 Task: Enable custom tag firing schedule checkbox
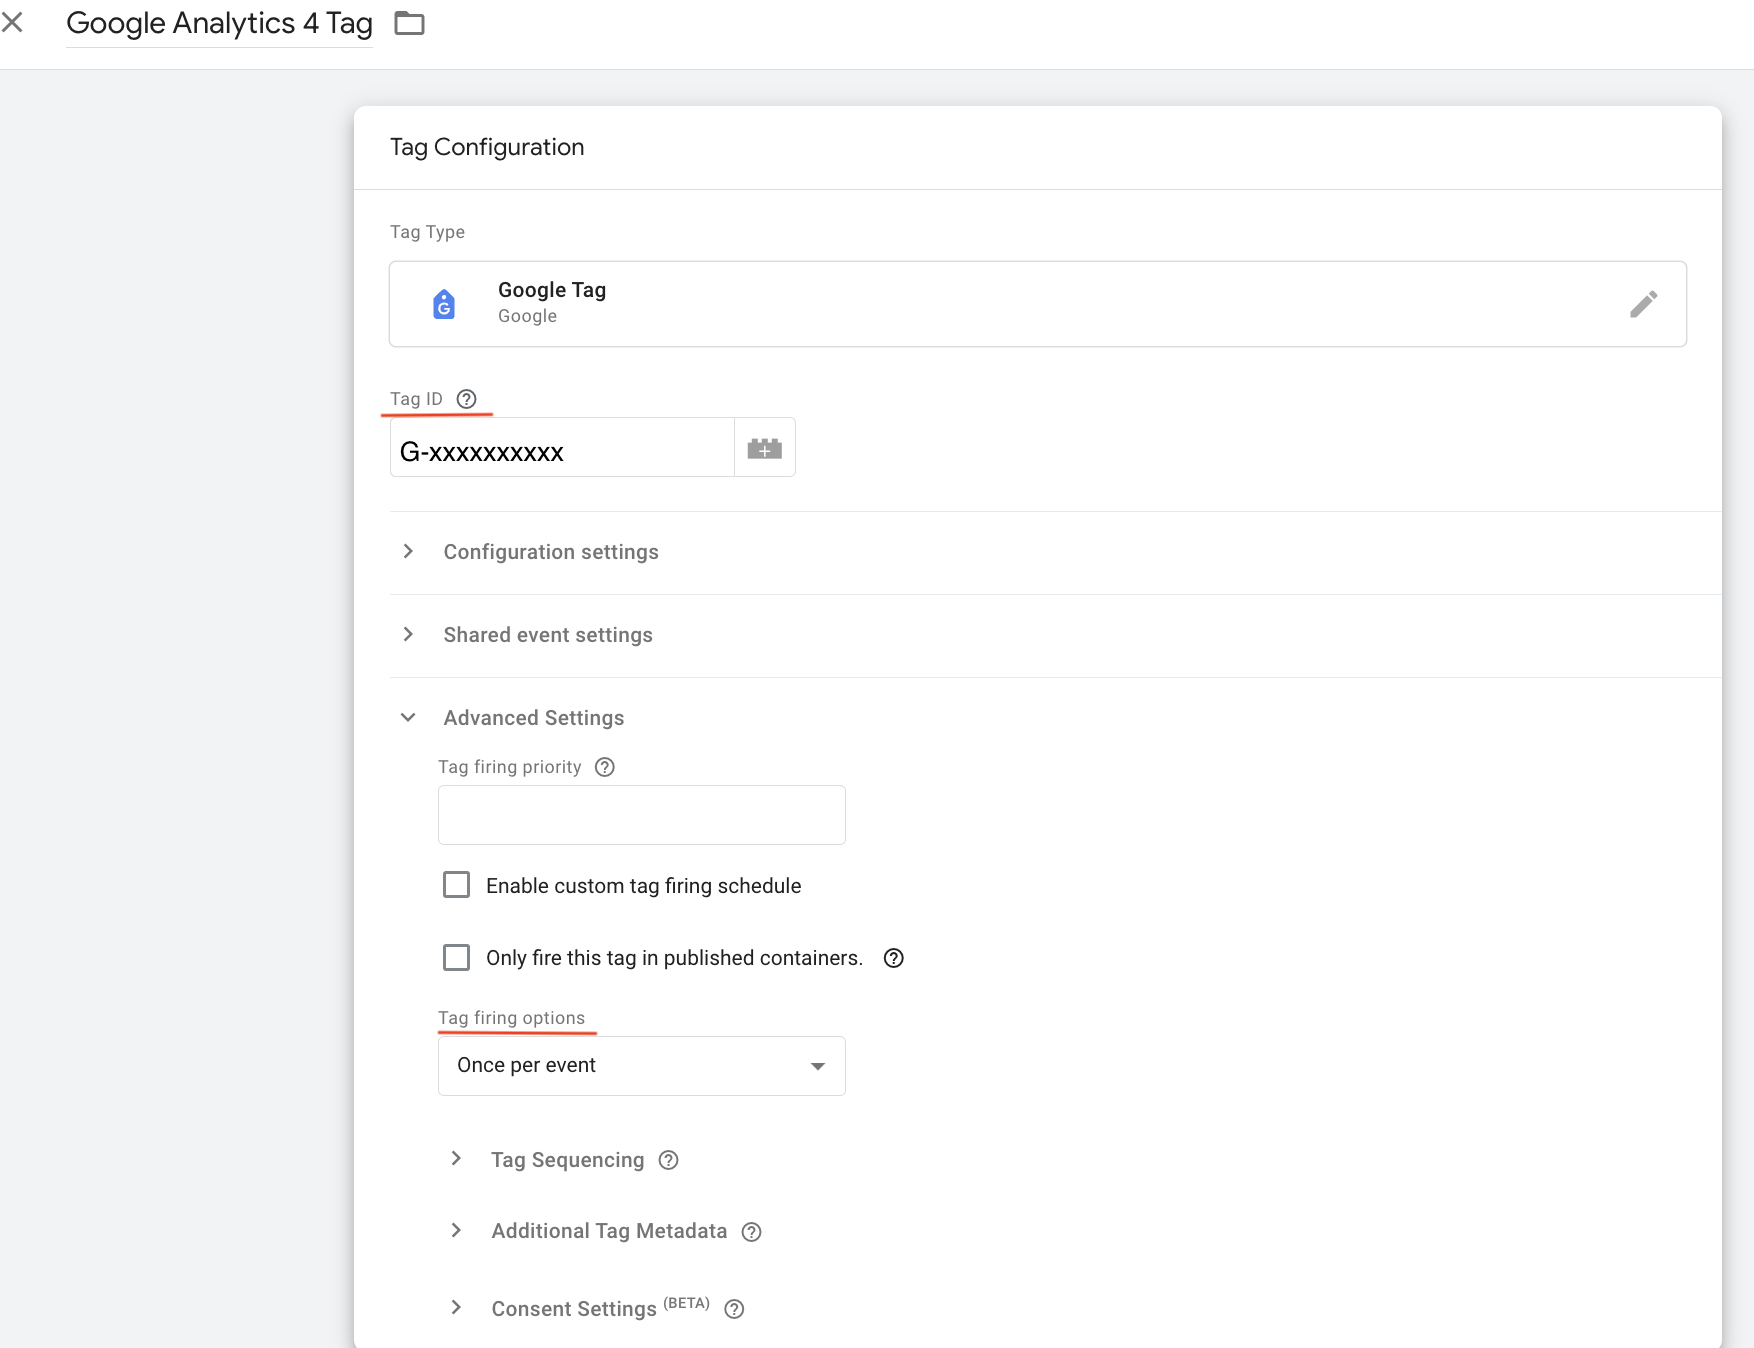click(x=456, y=885)
